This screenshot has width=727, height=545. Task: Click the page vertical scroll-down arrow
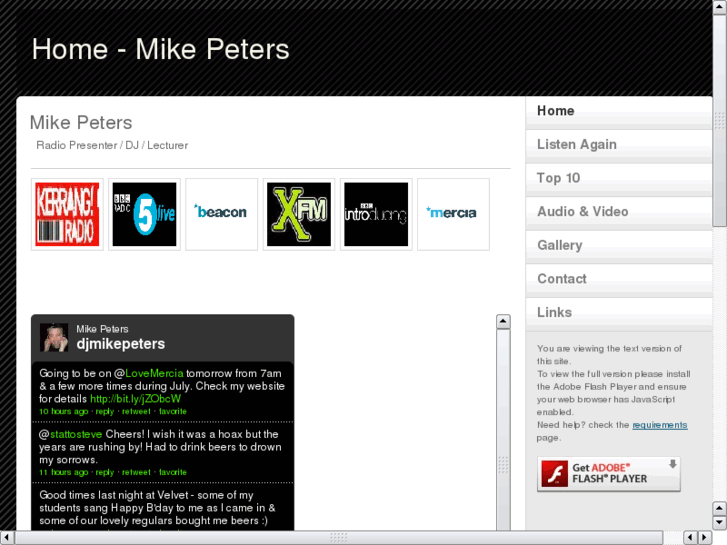pos(720,523)
